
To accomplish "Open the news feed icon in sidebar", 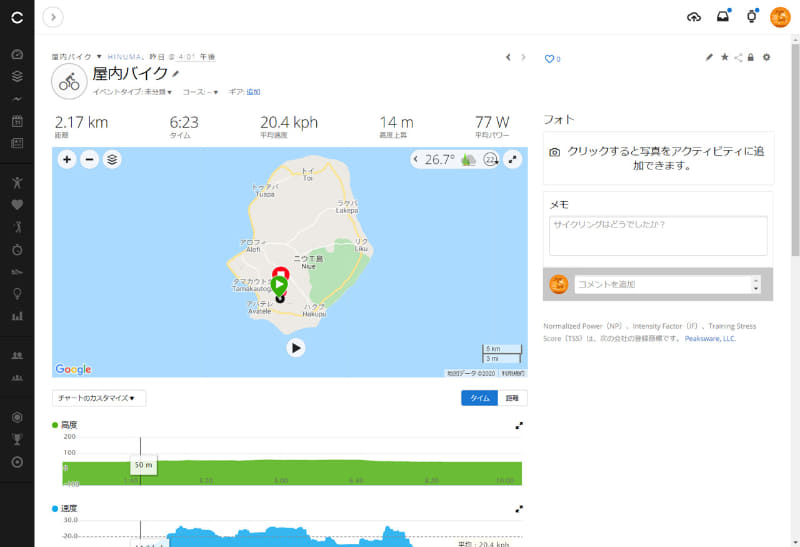I will point(17,143).
